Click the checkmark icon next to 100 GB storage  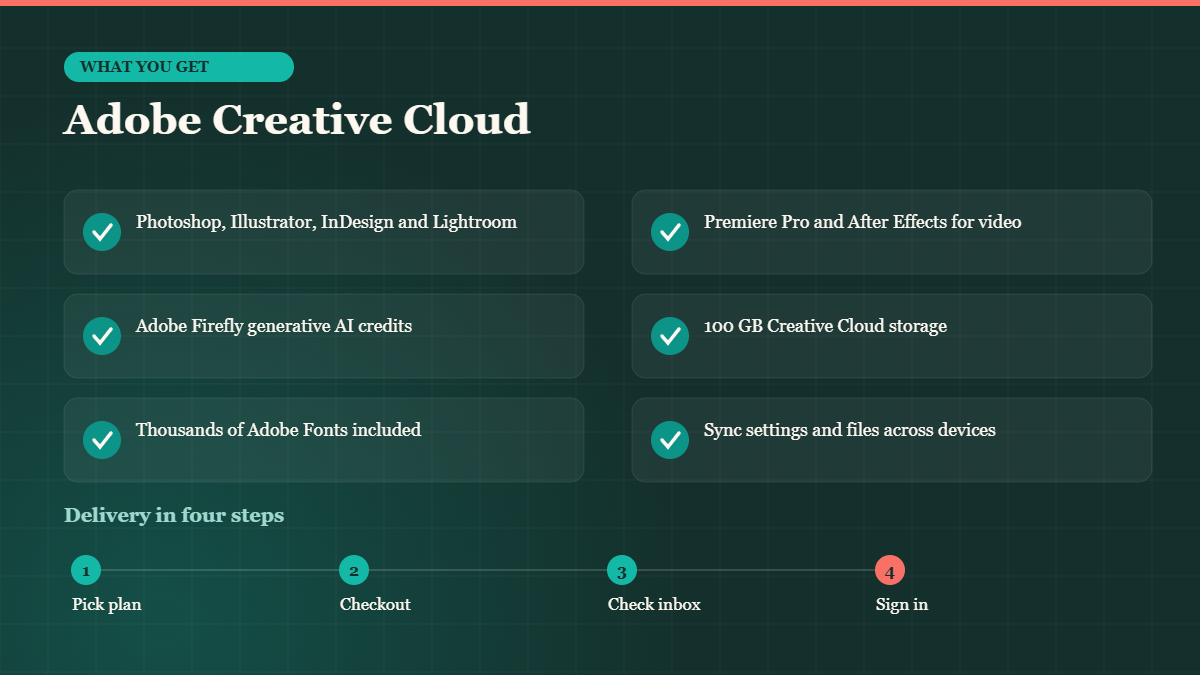(670, 336)
